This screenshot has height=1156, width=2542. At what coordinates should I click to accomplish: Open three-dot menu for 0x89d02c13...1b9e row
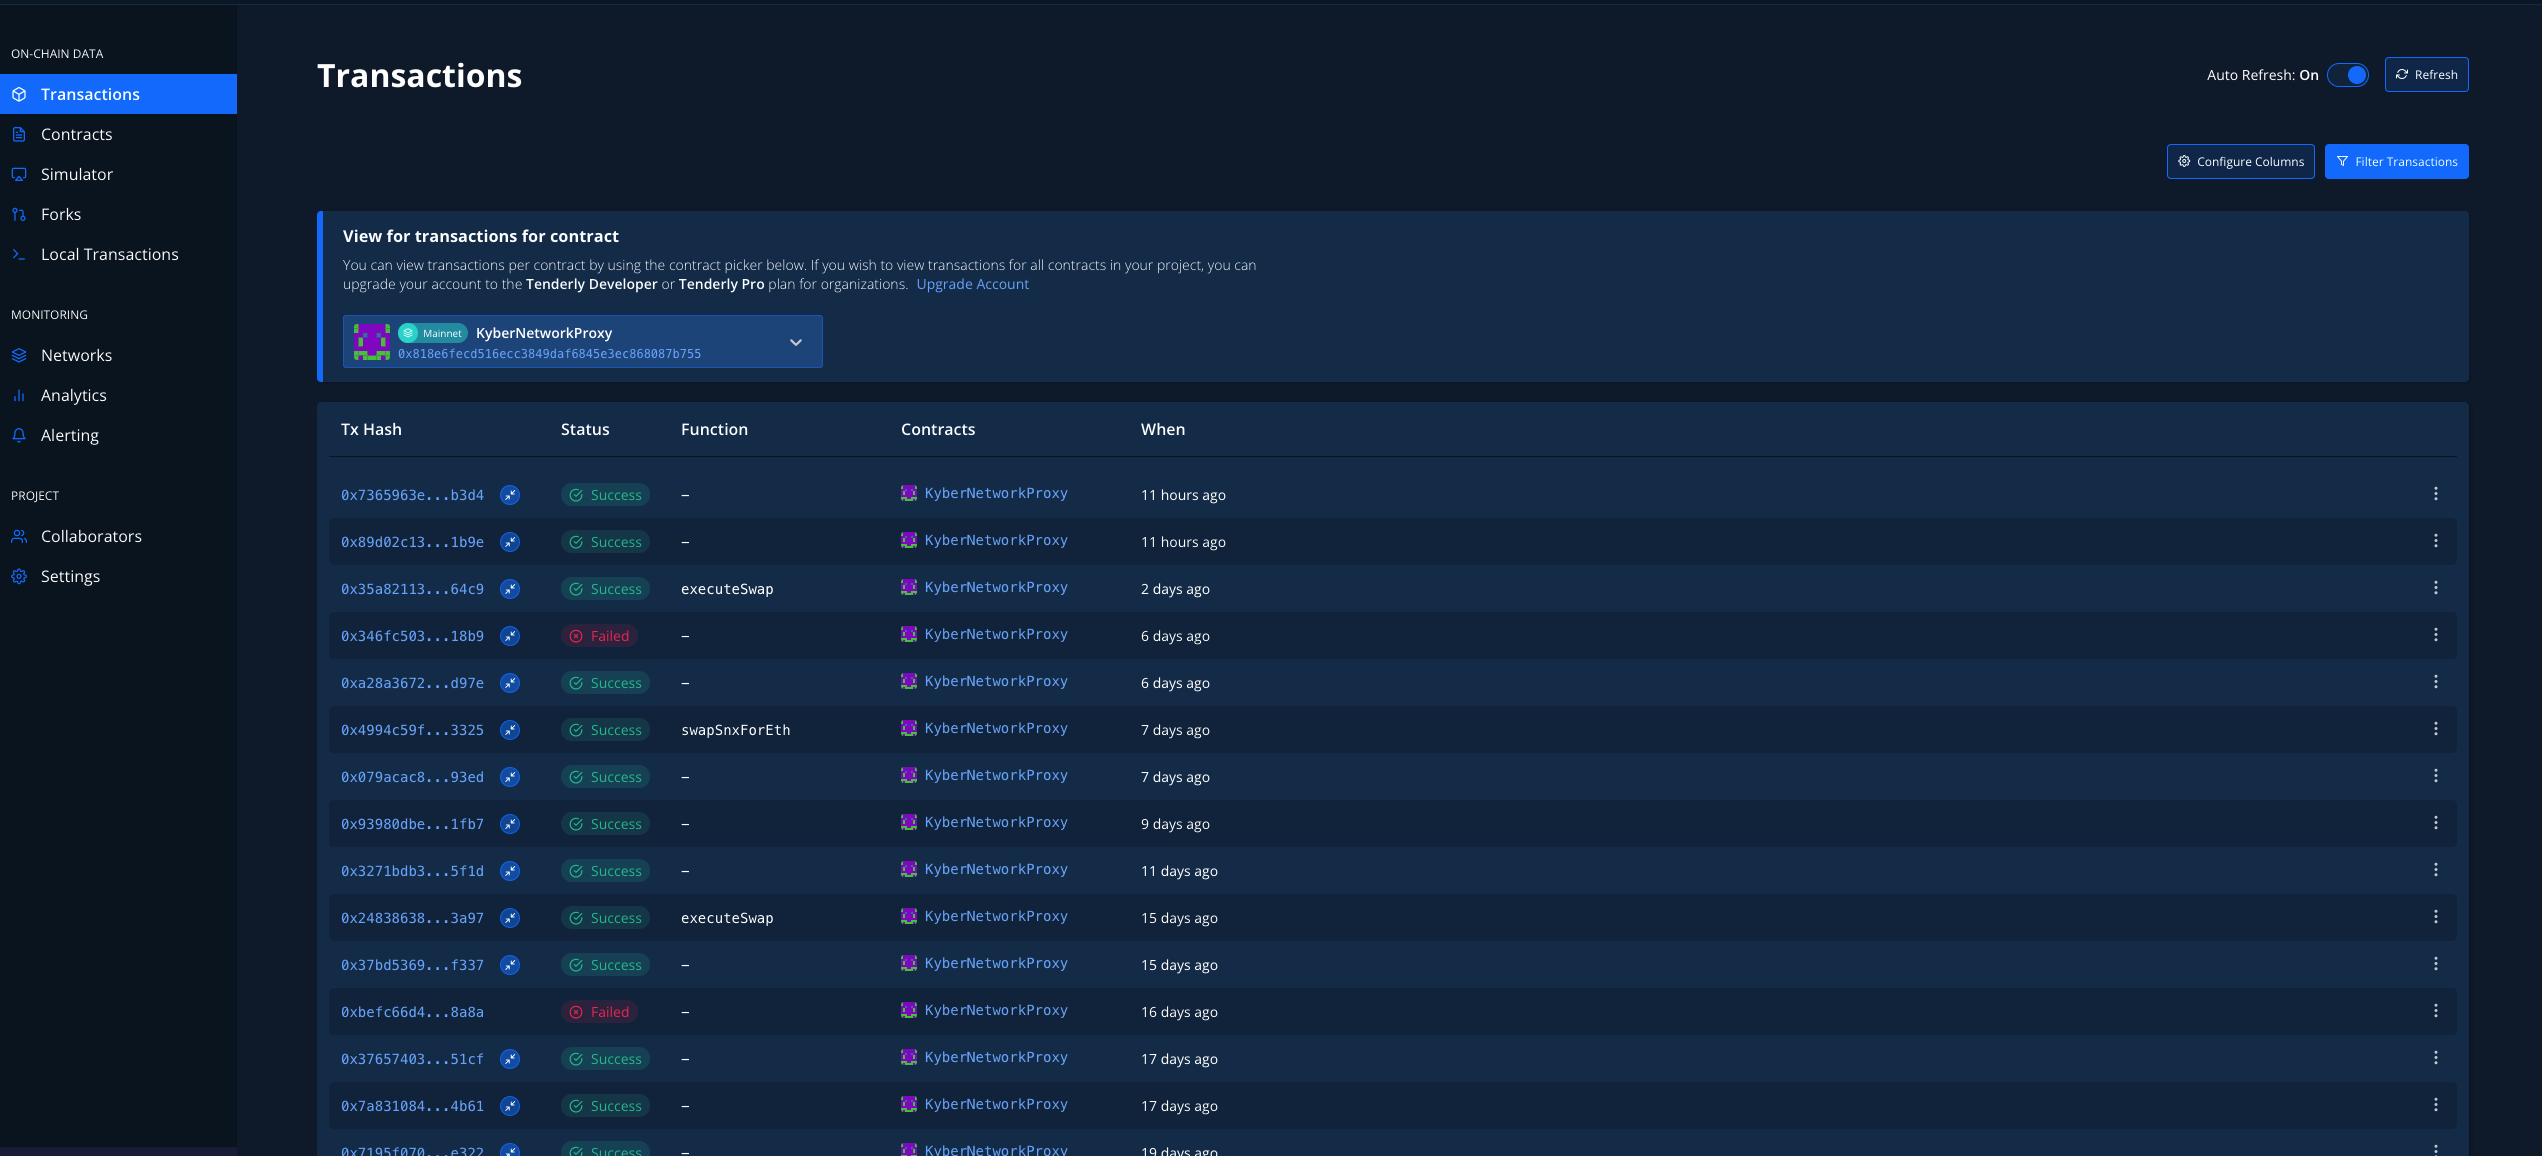[x=2436, y=541]
